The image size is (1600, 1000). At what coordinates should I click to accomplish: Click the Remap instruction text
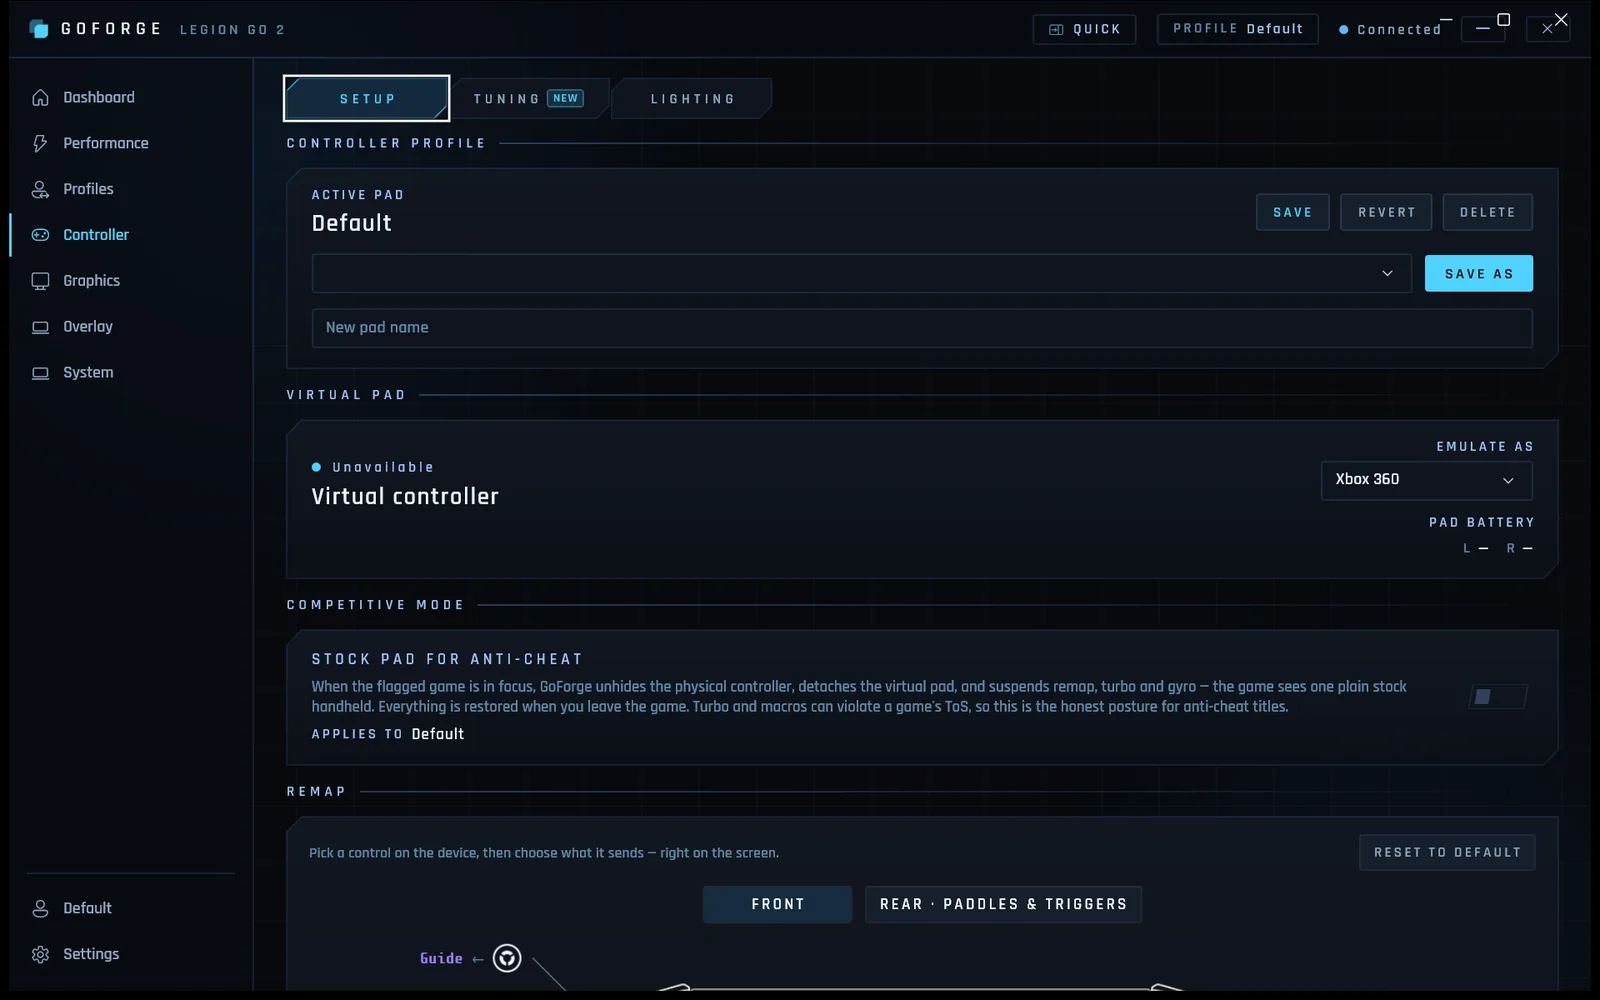tap(544, 853)
